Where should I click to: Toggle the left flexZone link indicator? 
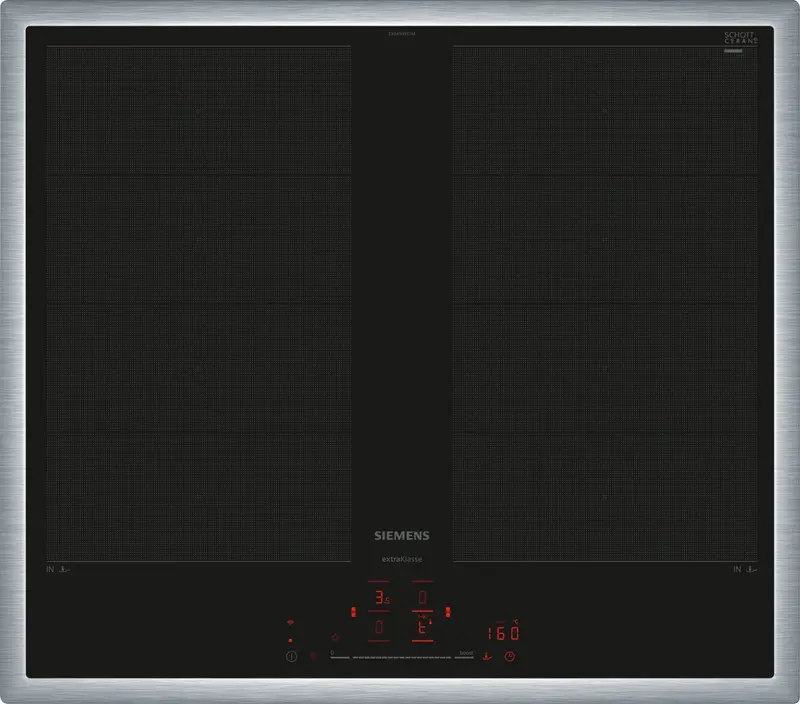pyautogui.click(x=353, y=611)
